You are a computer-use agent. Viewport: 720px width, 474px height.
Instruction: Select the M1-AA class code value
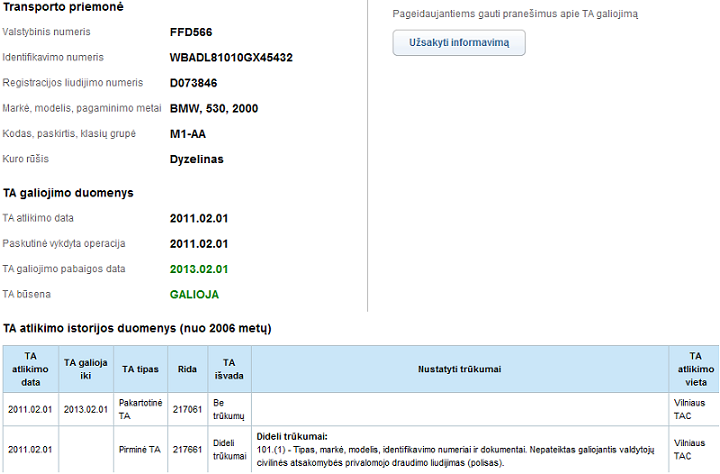(x=188, y=134)
